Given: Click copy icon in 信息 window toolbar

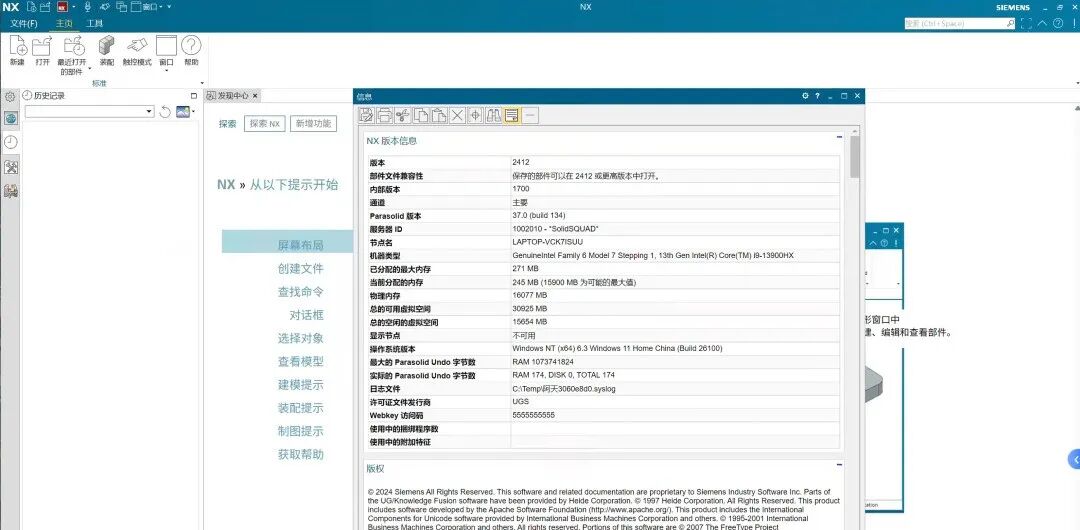Looking at the screenshot, I should [x=421, y=115].
